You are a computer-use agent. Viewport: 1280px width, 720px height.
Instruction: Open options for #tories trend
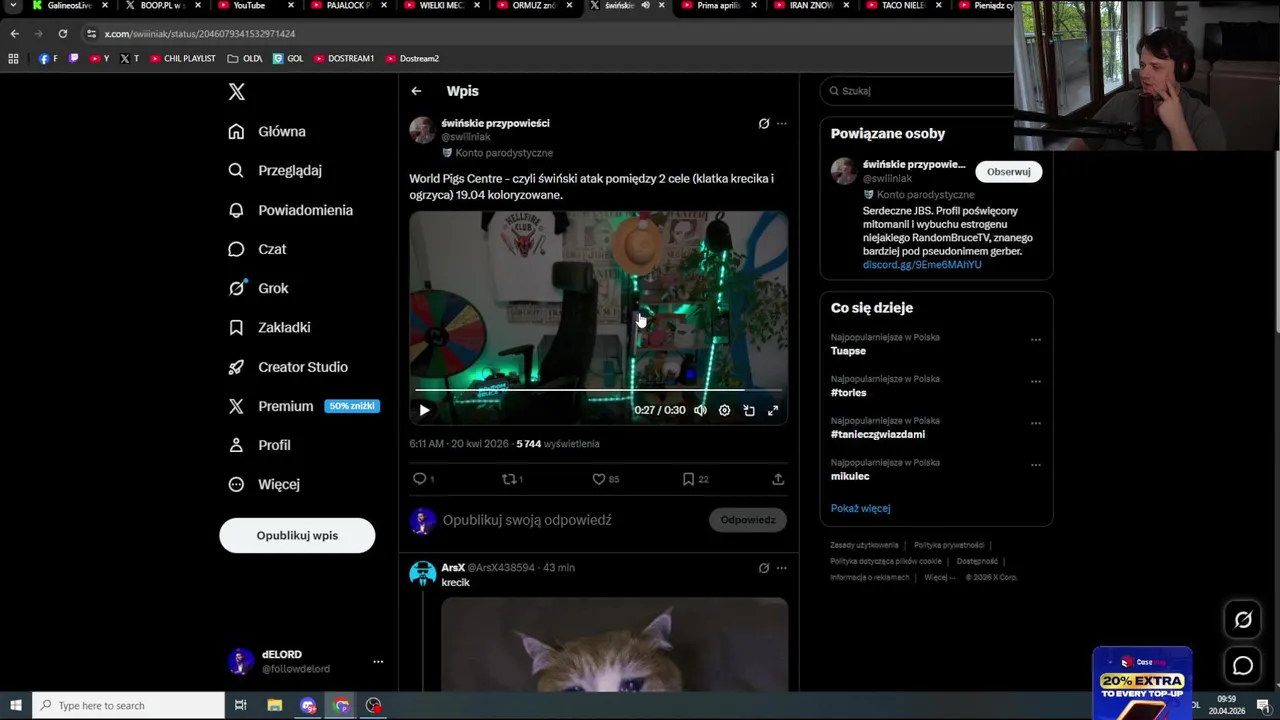(1036, 382)
